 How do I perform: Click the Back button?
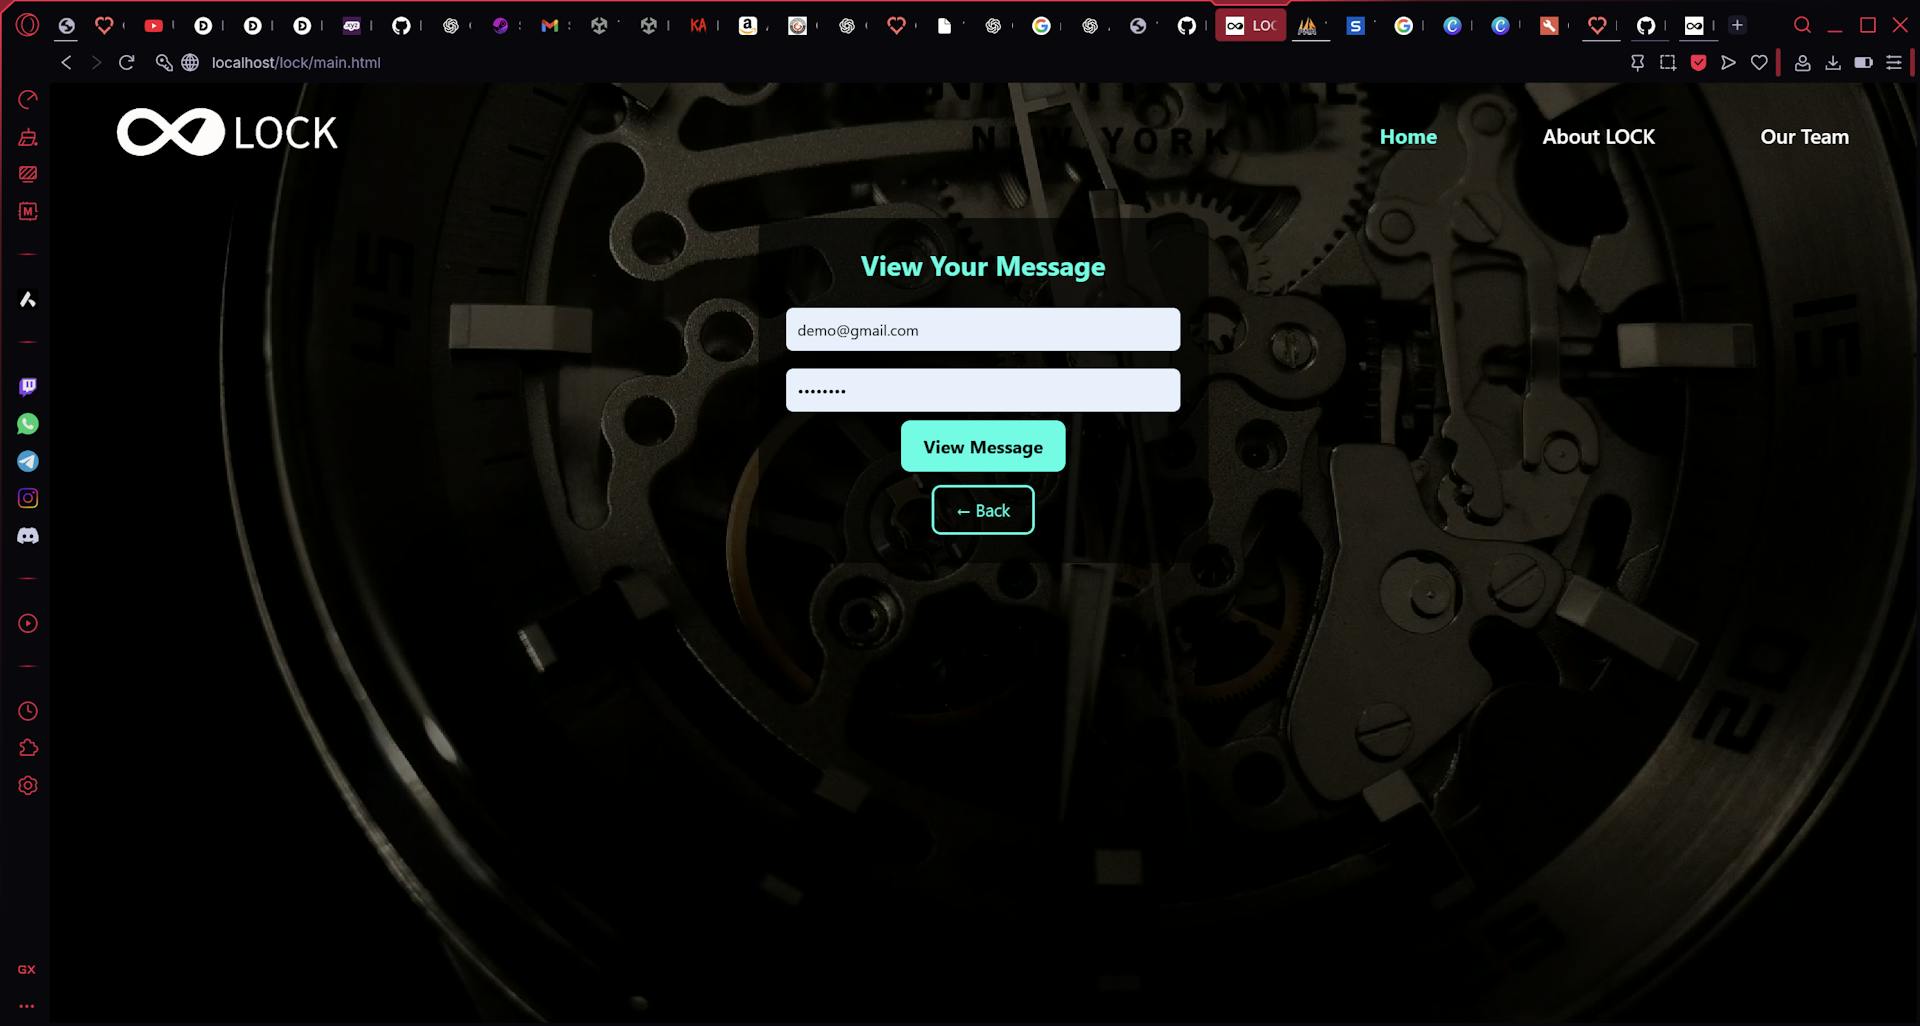coord(983,510)
